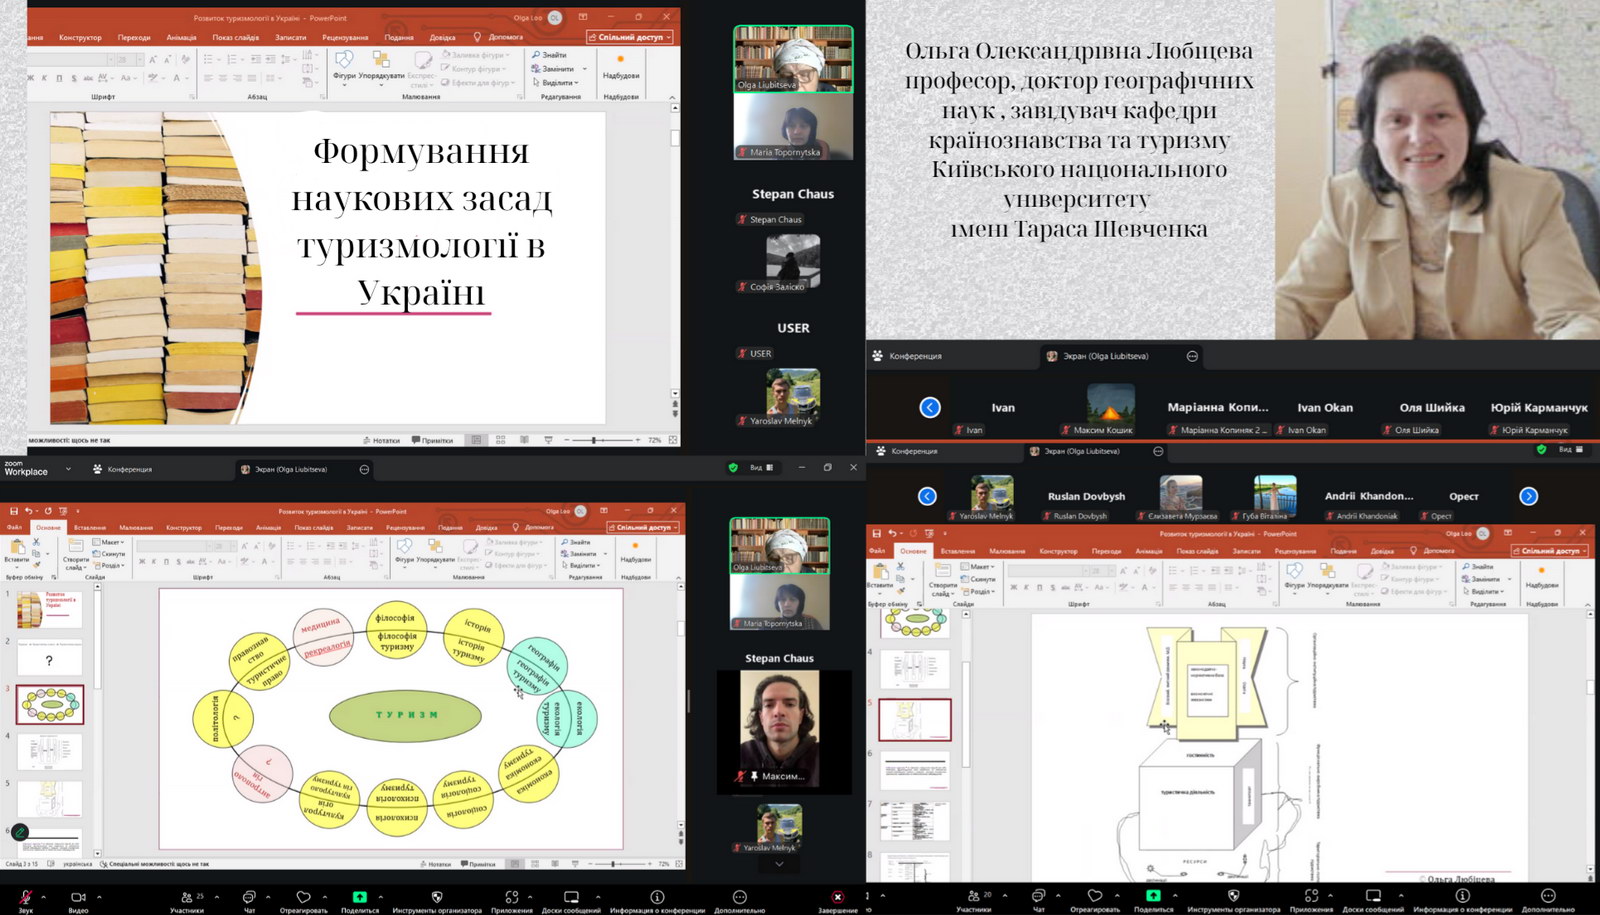Open Малювання ribbon tab above tourism diagram
Screen dimensions: 1600x915
pos(136,527)
